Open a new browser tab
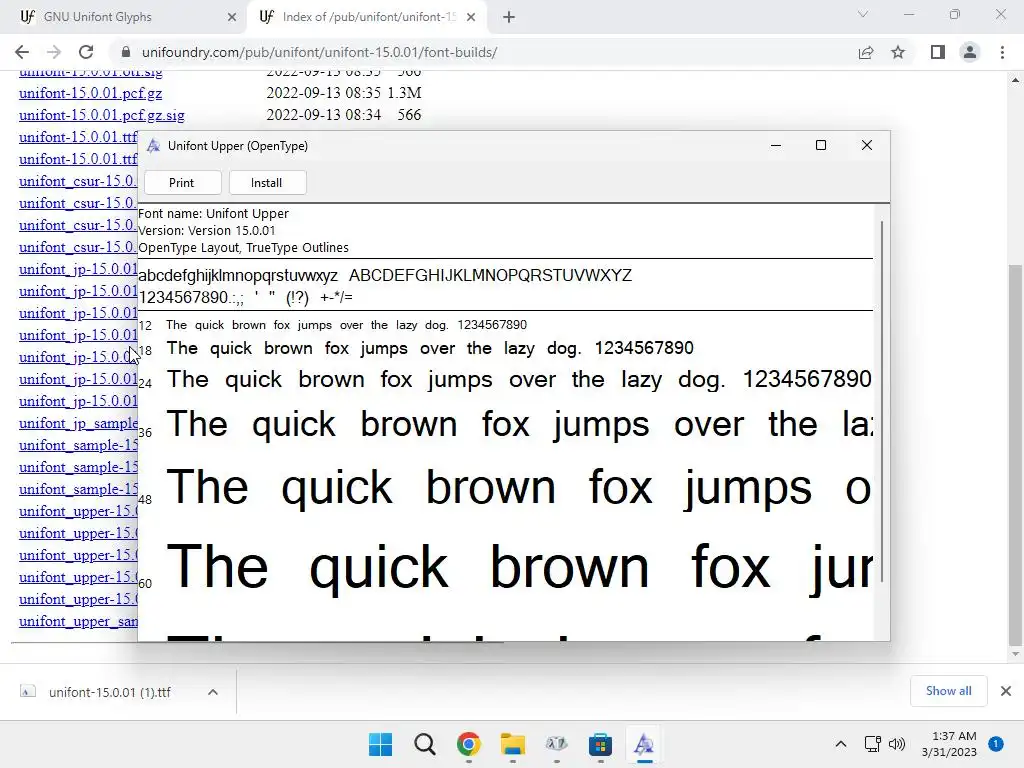Screen dimensions: 1024x768 (509, 18)
